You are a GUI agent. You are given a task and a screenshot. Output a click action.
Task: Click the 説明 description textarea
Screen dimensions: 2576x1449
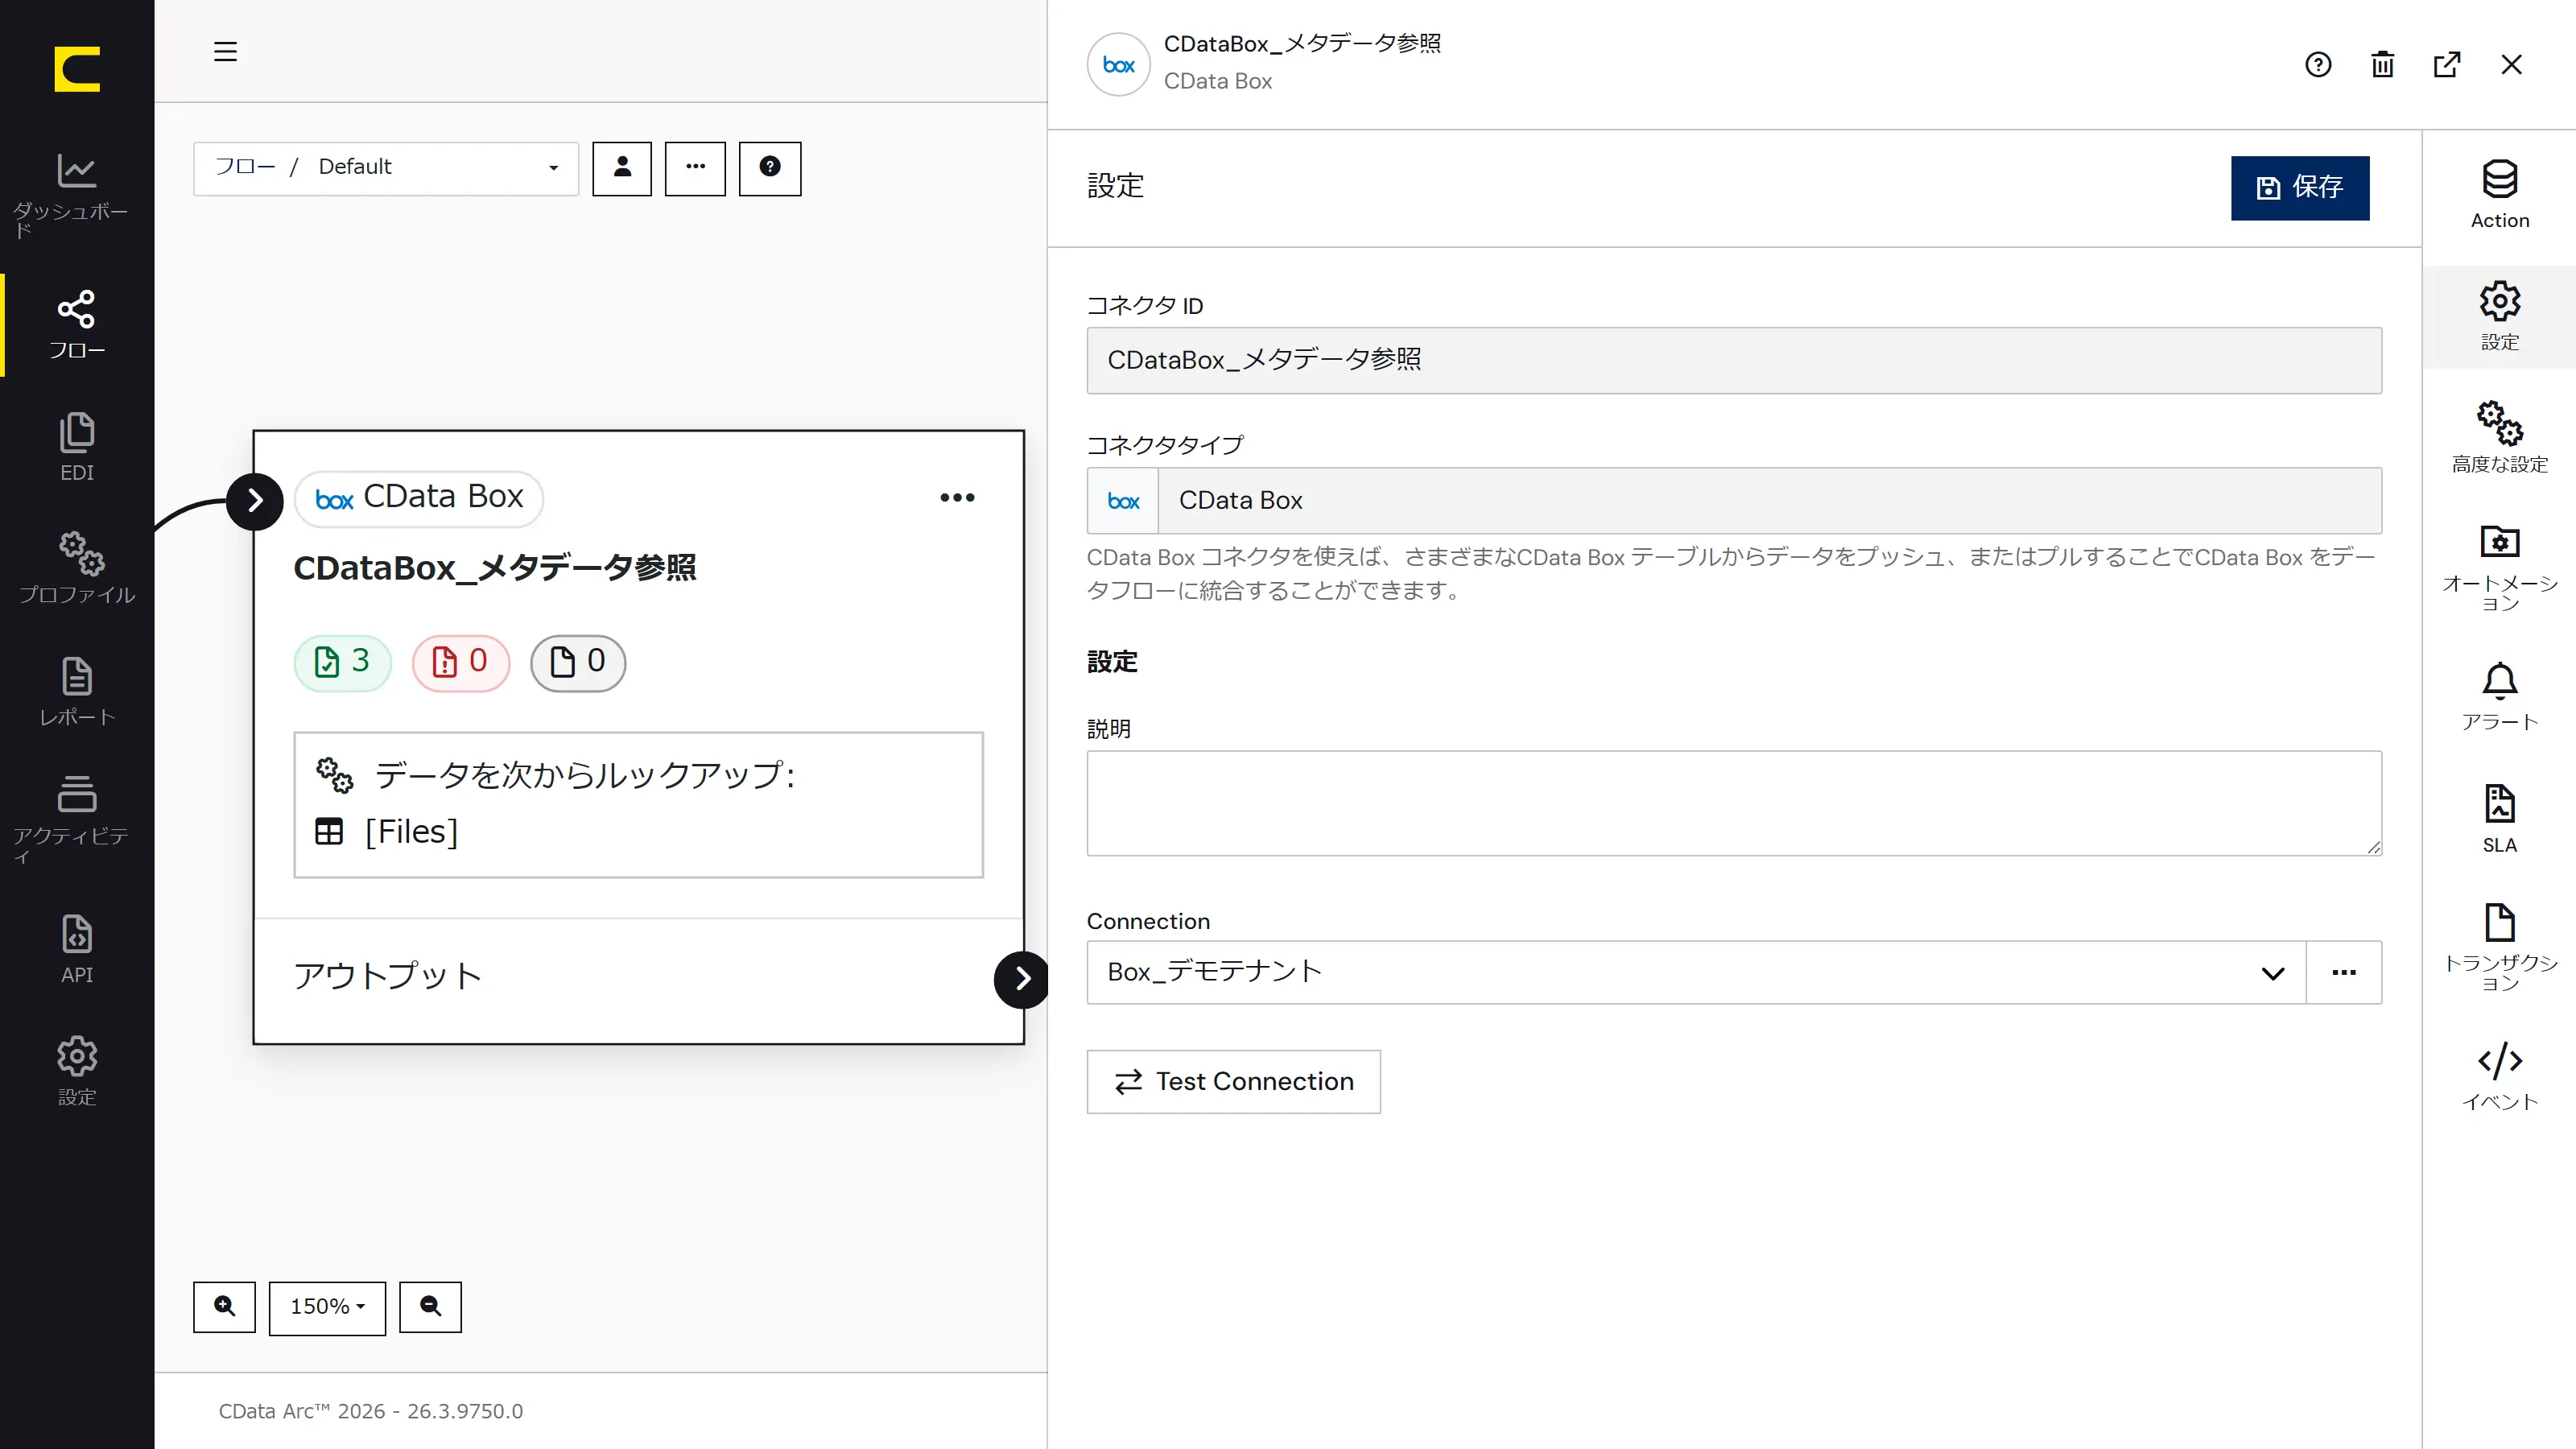(x=1734, y=803)
